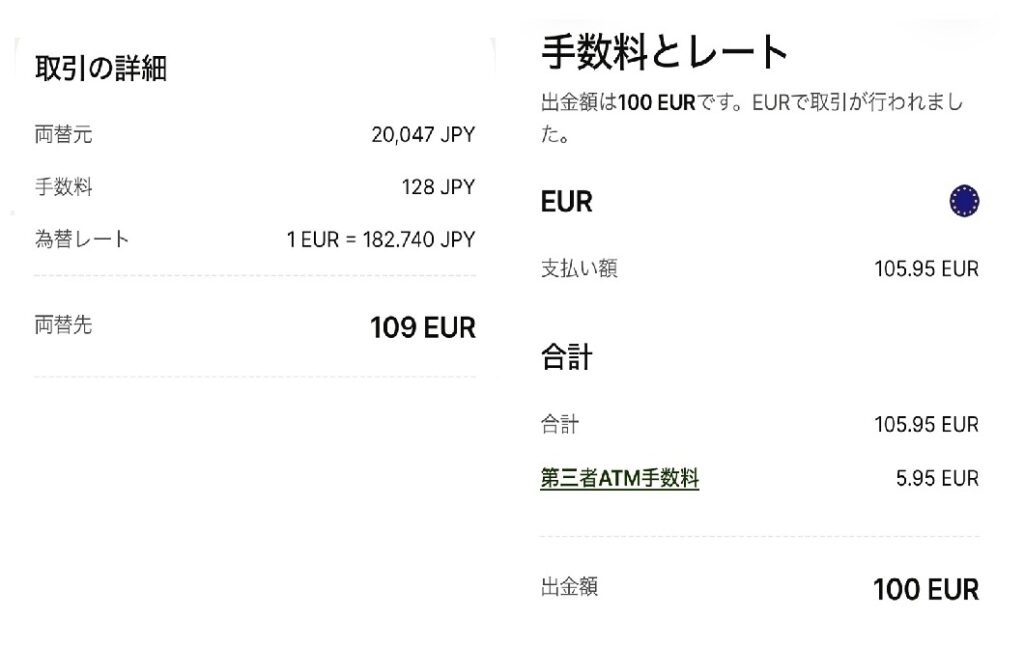This screenshot has height=647, width=1024.
Task: Click the 手数料とレート title
Action: pyautogui.click(x=665, y=52)
